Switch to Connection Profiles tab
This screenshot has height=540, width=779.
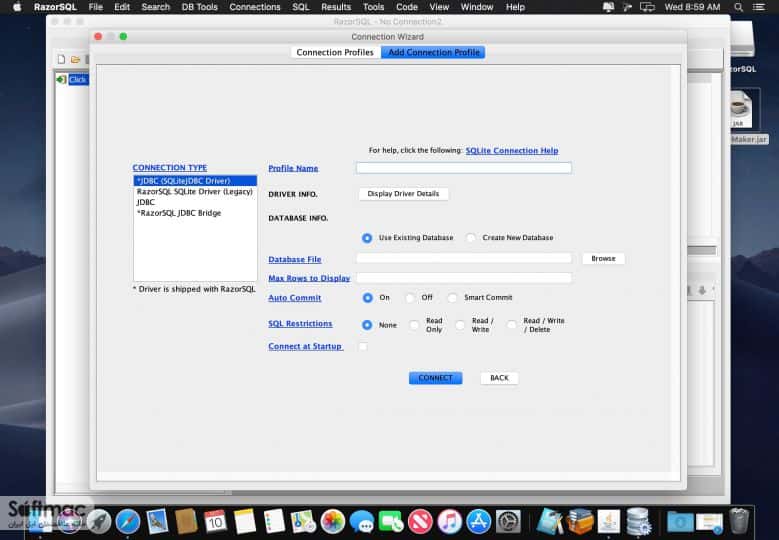[x=335, y=52]
